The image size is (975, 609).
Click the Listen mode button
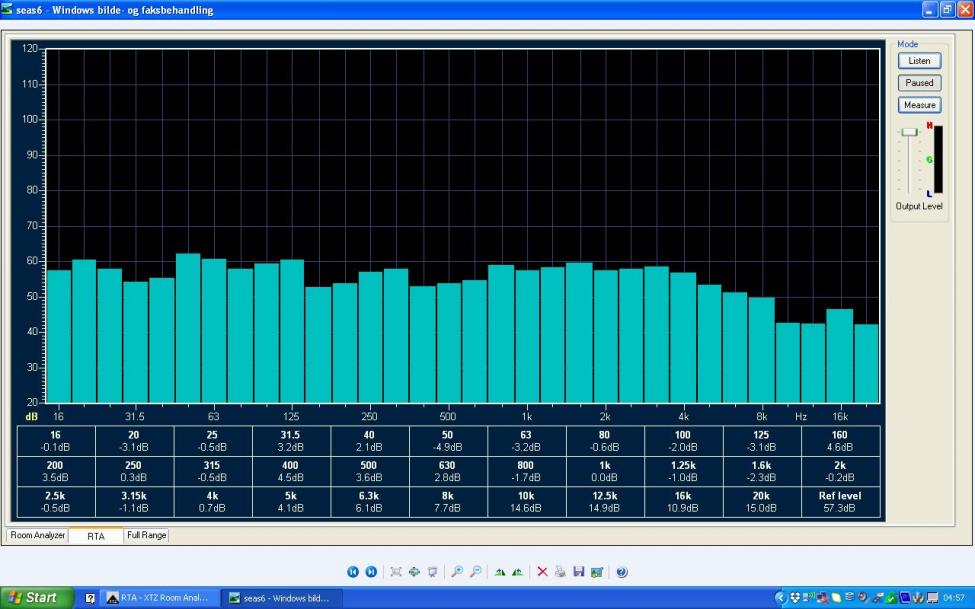[x=919, y=60]
